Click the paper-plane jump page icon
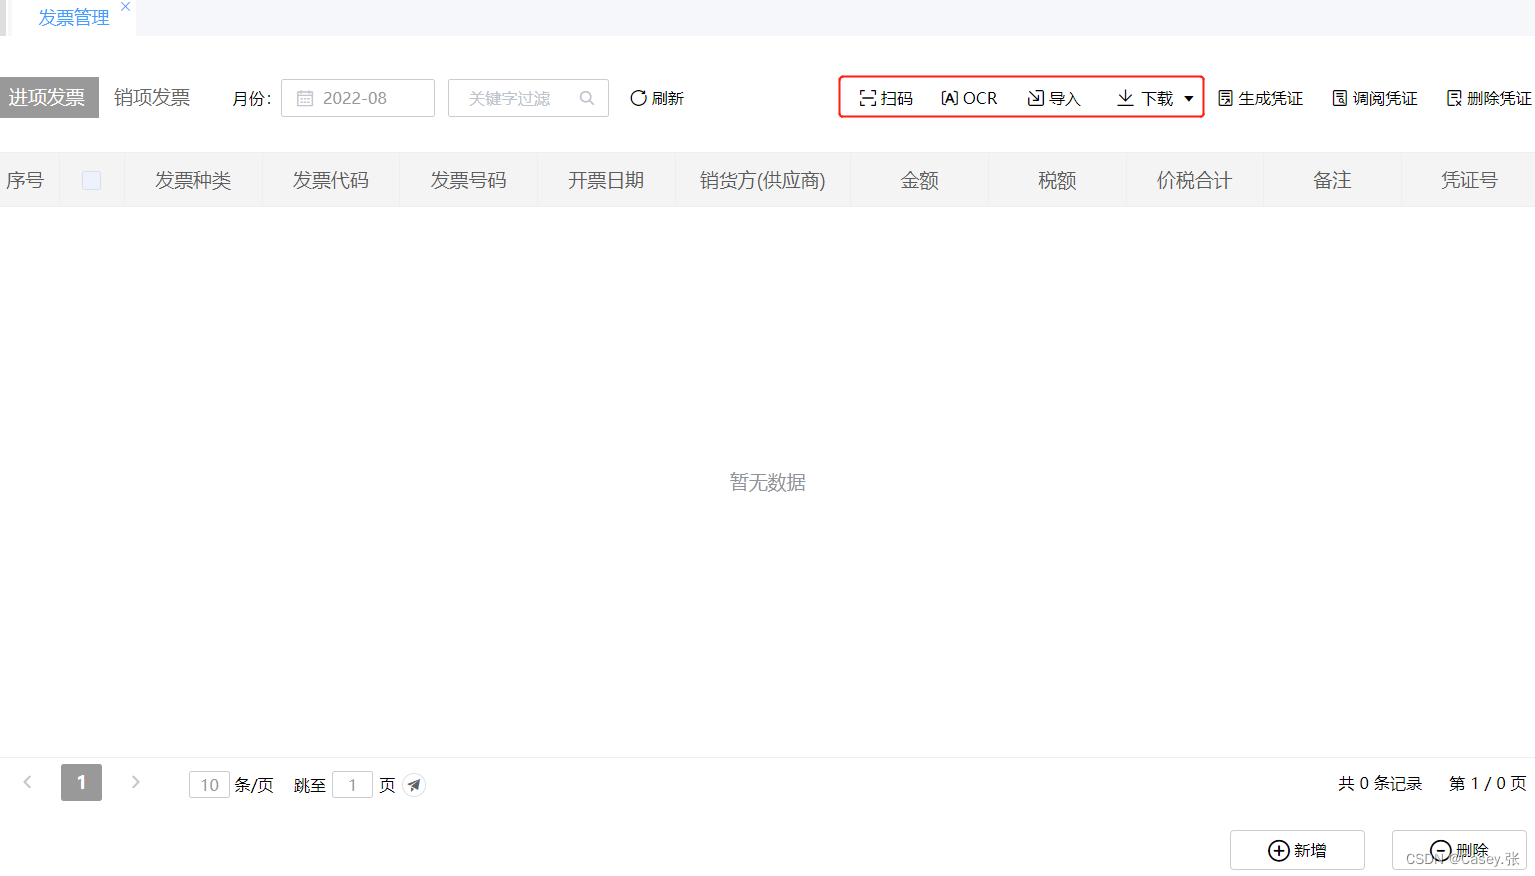This screenshot has width=1535, height=876. tap(414, 785)
